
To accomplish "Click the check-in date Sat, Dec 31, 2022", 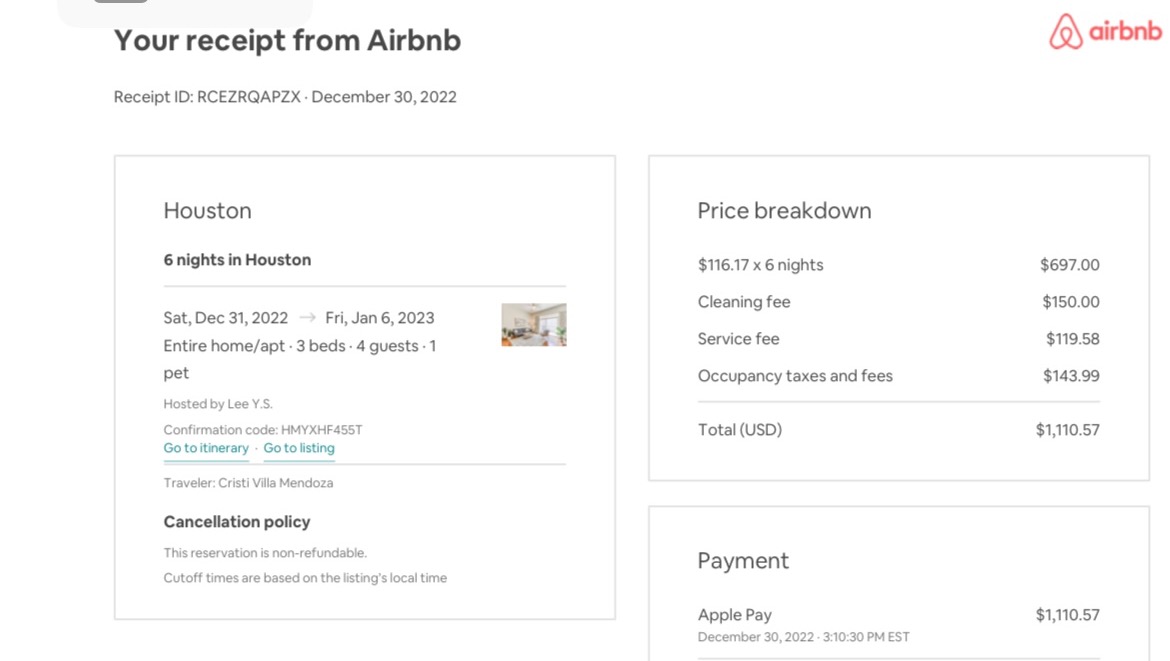I will [x=225, y=318].
